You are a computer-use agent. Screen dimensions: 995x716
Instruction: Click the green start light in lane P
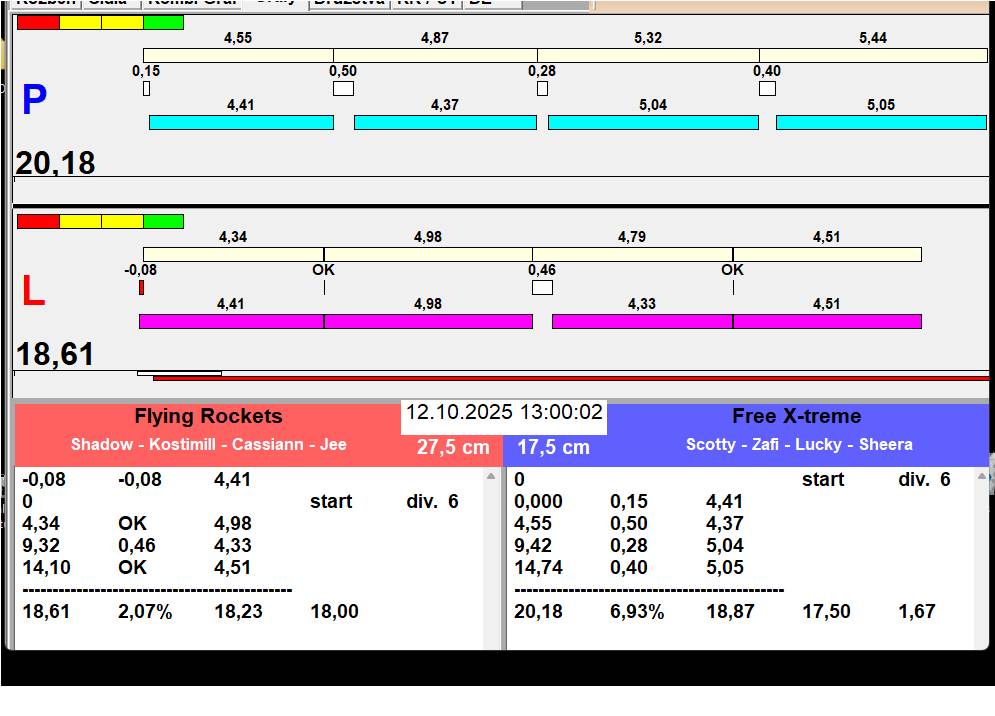[164, 23]
